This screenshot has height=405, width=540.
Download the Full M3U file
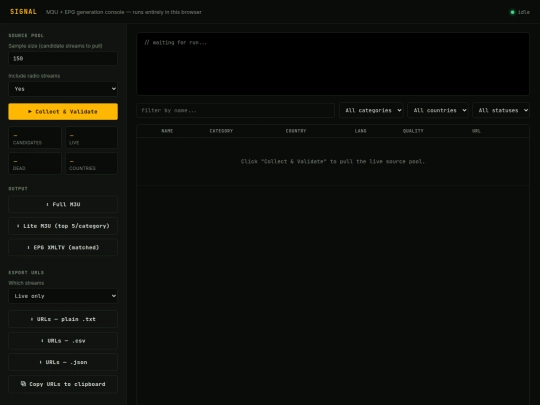63,205
